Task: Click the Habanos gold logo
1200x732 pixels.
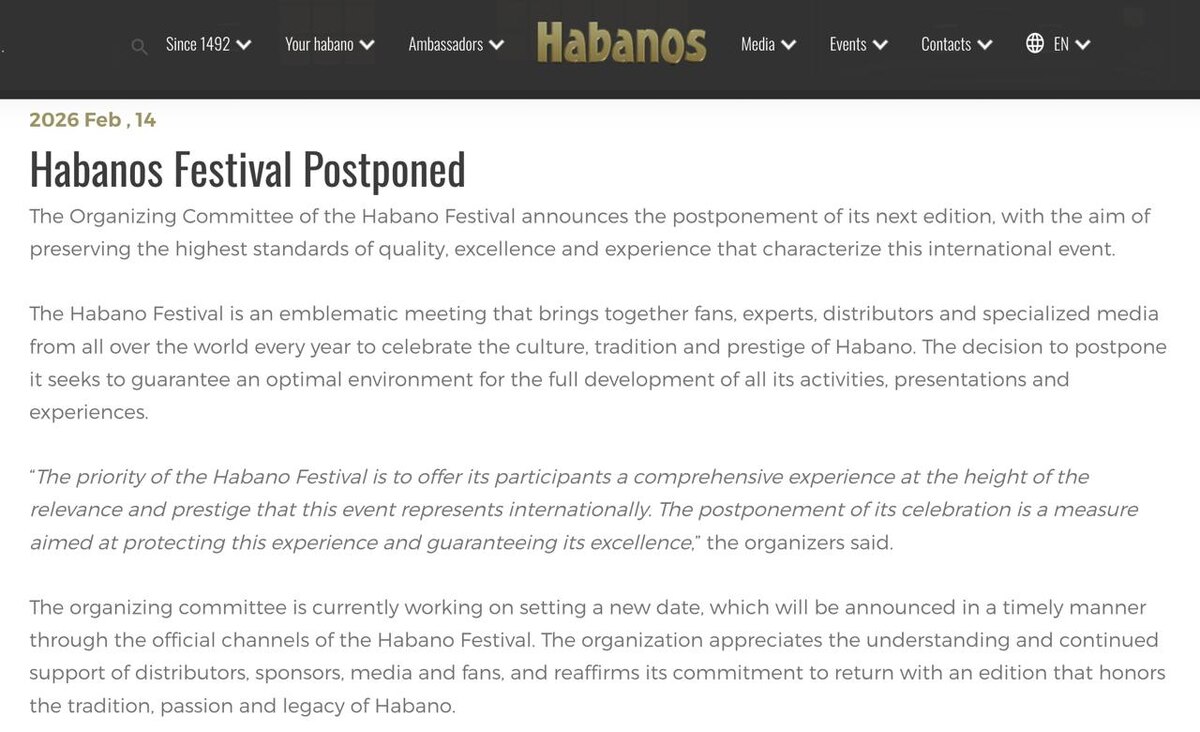Action: click(x=621, y=43)
